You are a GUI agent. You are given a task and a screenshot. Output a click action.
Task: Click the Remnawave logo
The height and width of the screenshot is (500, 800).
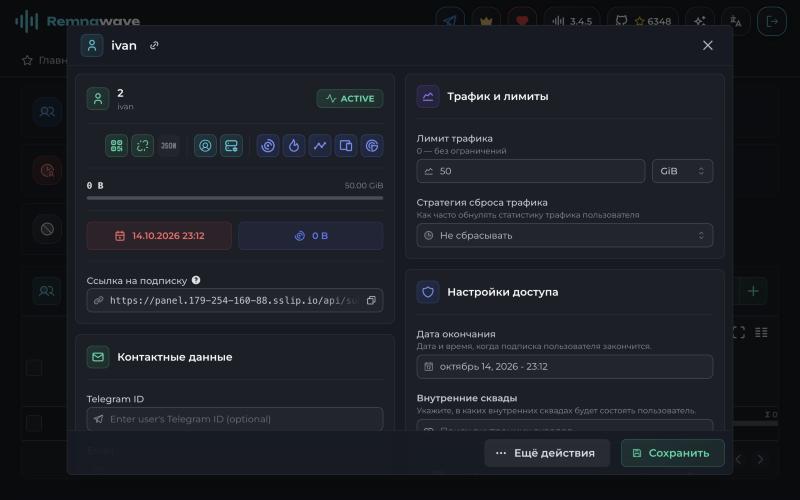tap(78, 21)
